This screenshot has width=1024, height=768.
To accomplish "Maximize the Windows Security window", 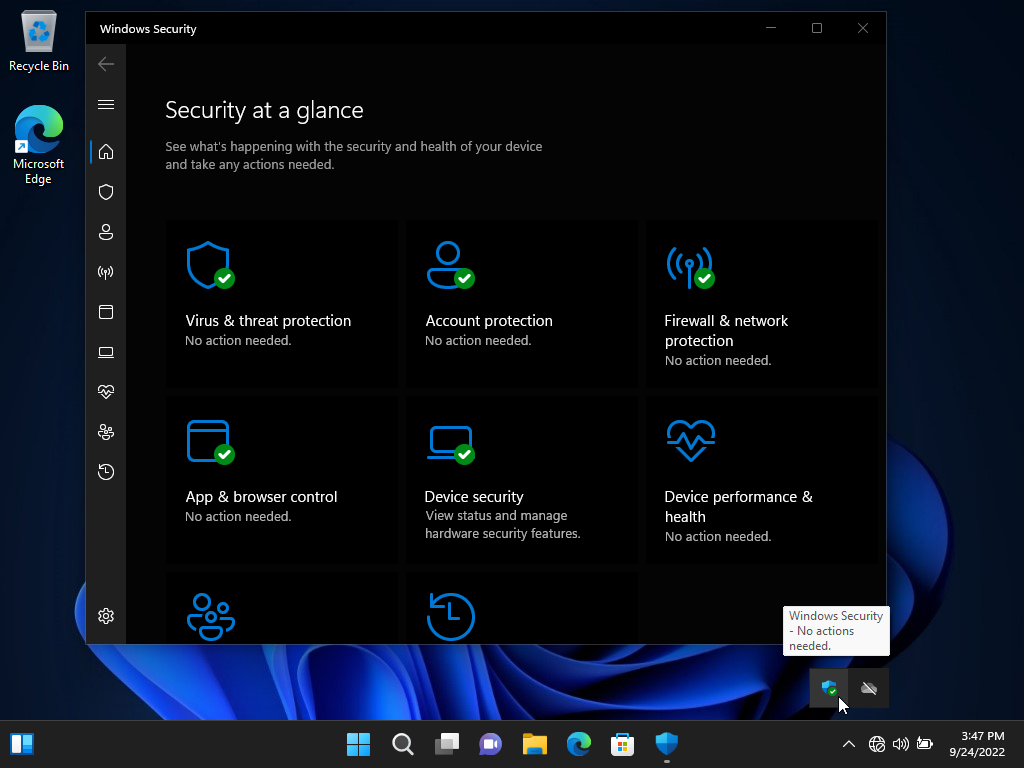I will pyautogui.click(x=817, y=28).
